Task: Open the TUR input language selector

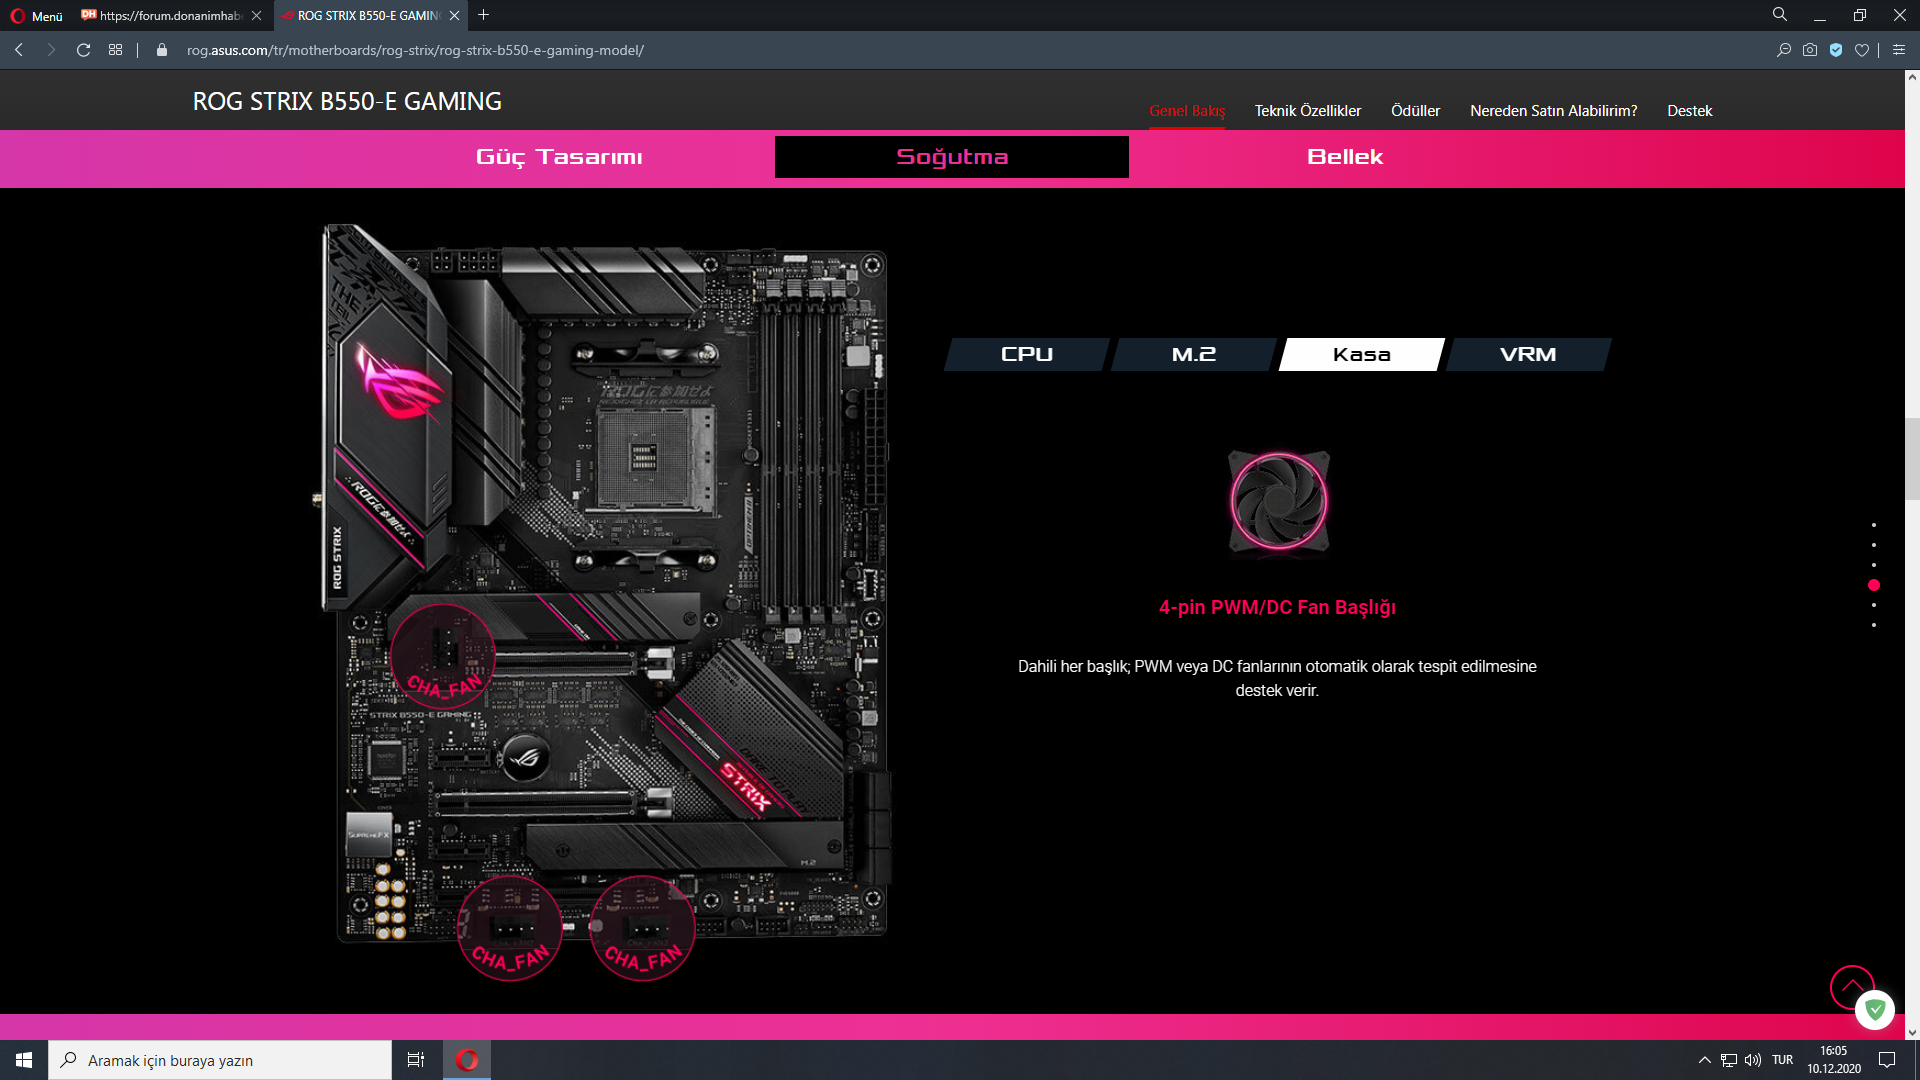Action: [x=1782, y=1060]
